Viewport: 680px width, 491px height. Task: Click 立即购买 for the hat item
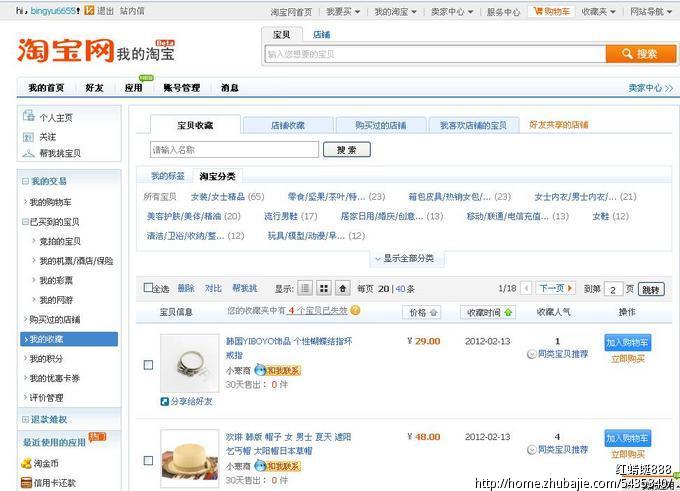(628, 454)
